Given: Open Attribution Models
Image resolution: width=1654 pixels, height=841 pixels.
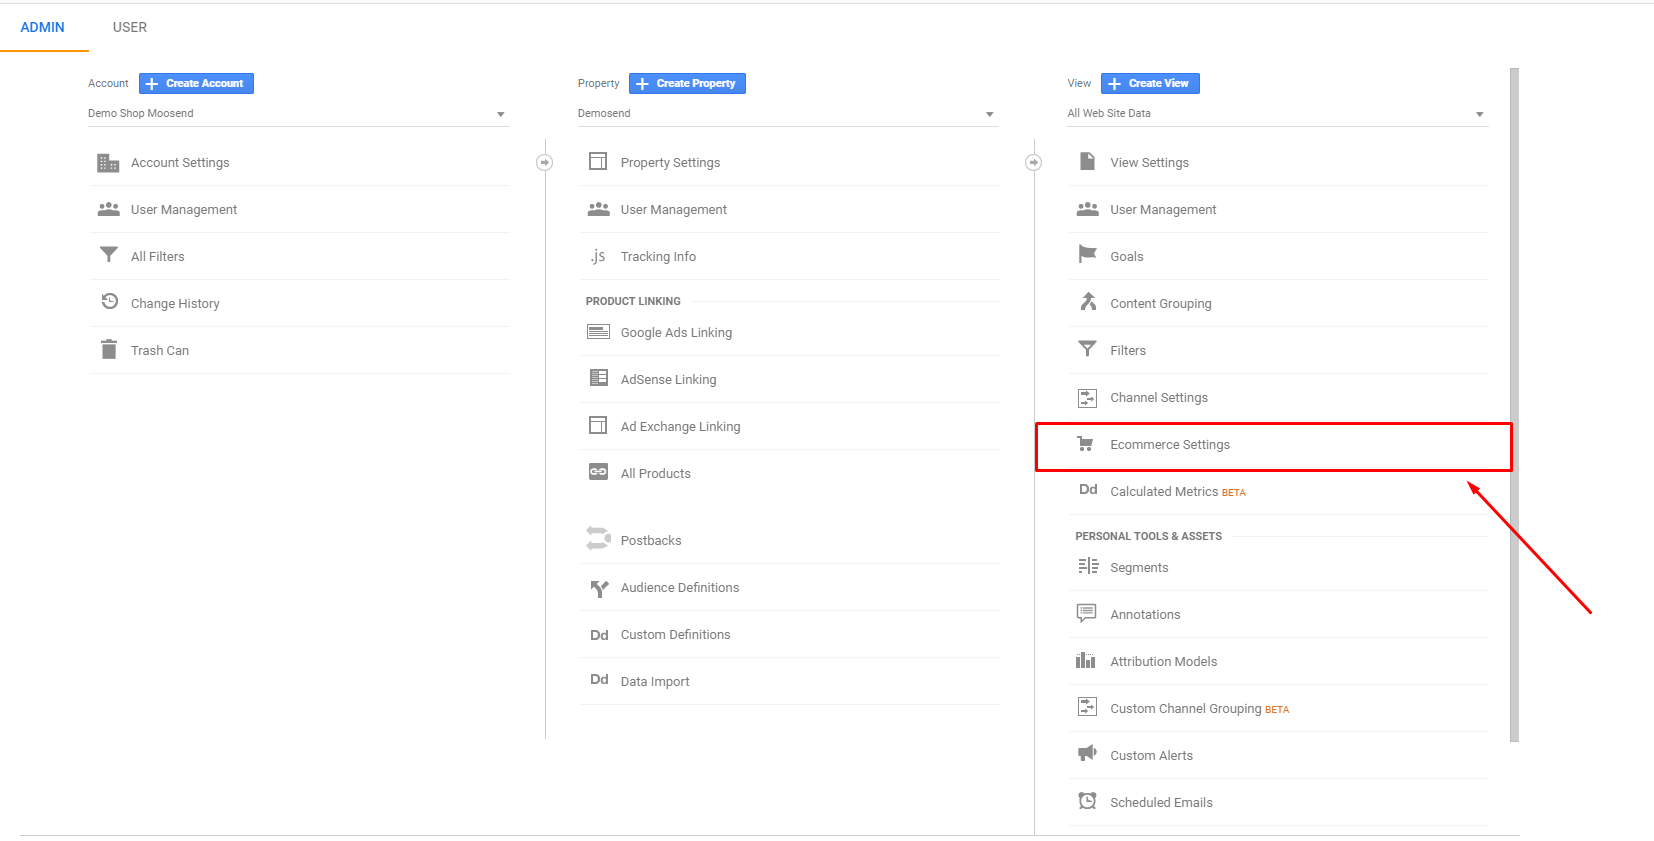Looking at the screenshot, I should point(1278,661).
